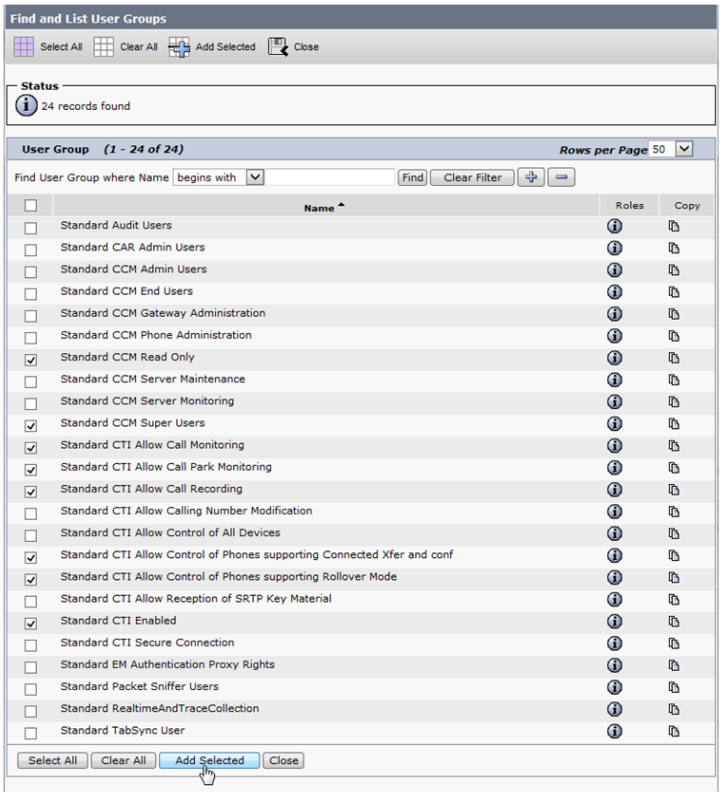This screenshot has height=796, width=723.
Task: Click the Close toolbar icon at top
Action: pyautogui.click(x=278, y=47)
